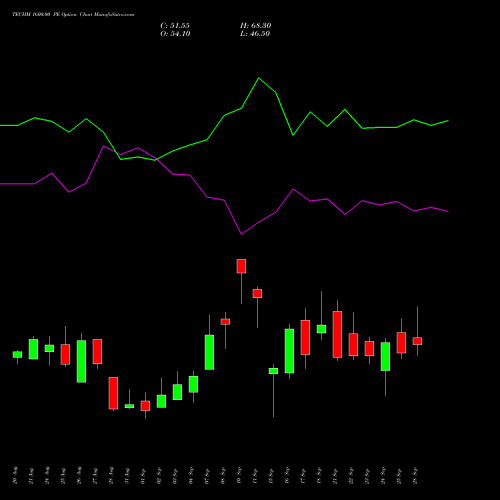The height and width of the screenshot is (500, 500).
Task: Click the green candlestick on 24 Sep
Action: [385, 356]
